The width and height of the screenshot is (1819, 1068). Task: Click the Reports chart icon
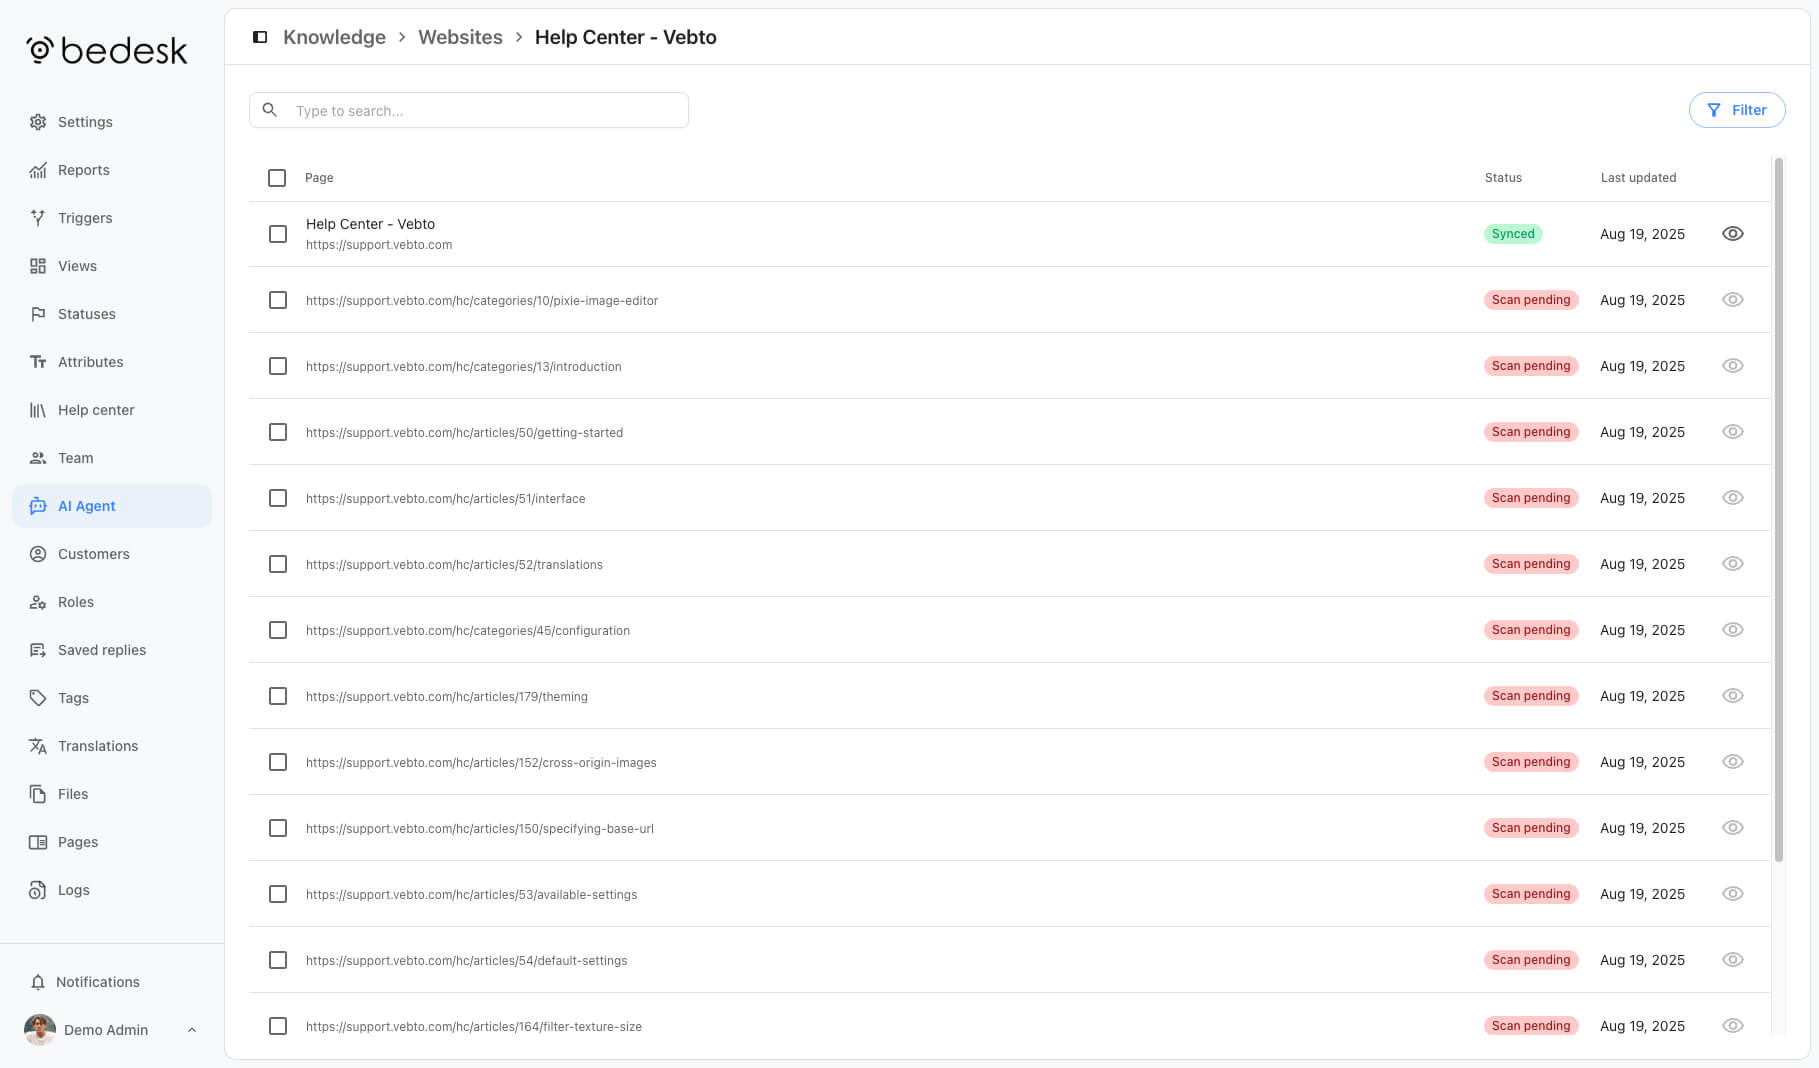38,170
